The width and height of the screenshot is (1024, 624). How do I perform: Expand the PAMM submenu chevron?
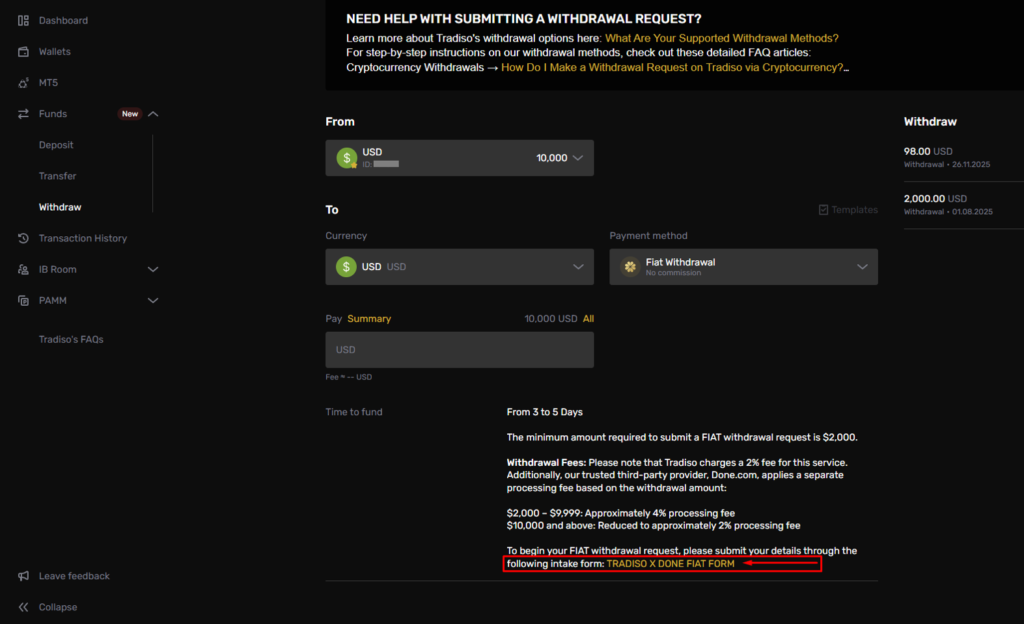pyautogui.click(x=153, y=301)
